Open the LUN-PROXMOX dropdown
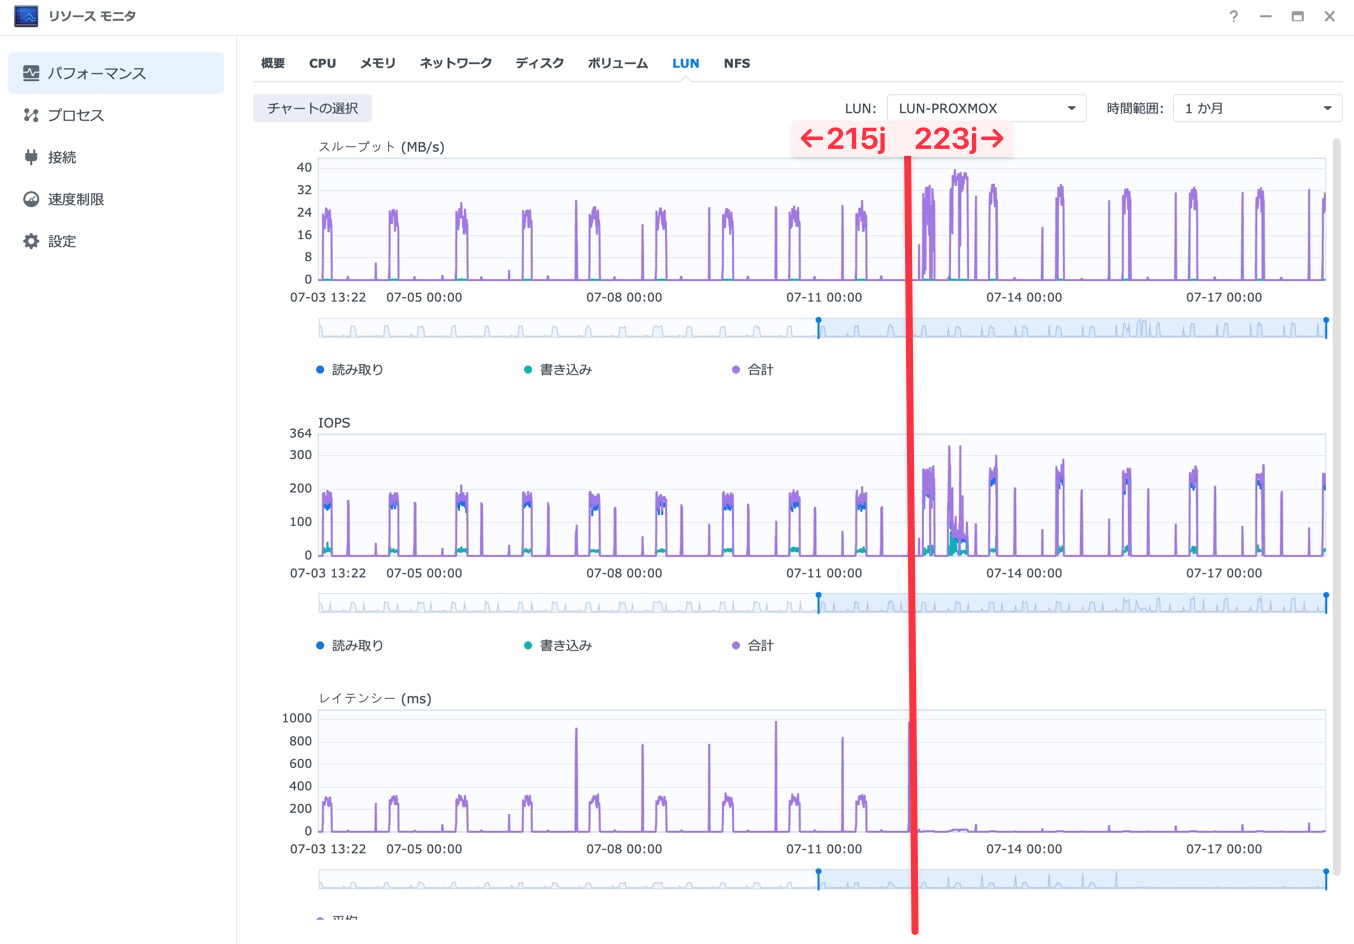 (x=986, y=108)
